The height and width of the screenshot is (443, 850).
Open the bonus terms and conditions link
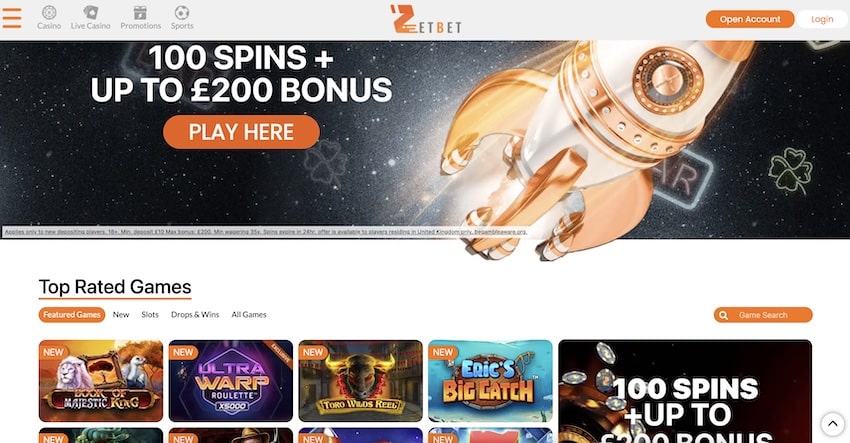(x=266, y=232)
